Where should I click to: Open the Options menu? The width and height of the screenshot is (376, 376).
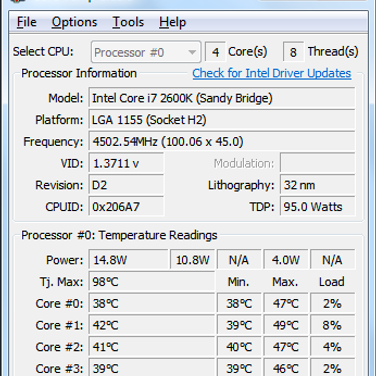click(x=74, y=22)
